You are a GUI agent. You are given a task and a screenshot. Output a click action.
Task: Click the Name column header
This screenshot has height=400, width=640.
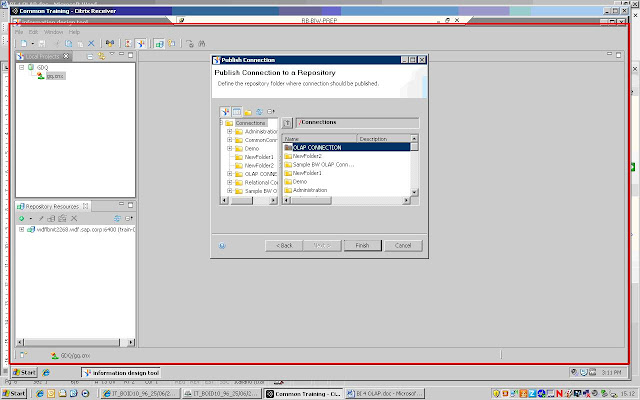[319, 139]
